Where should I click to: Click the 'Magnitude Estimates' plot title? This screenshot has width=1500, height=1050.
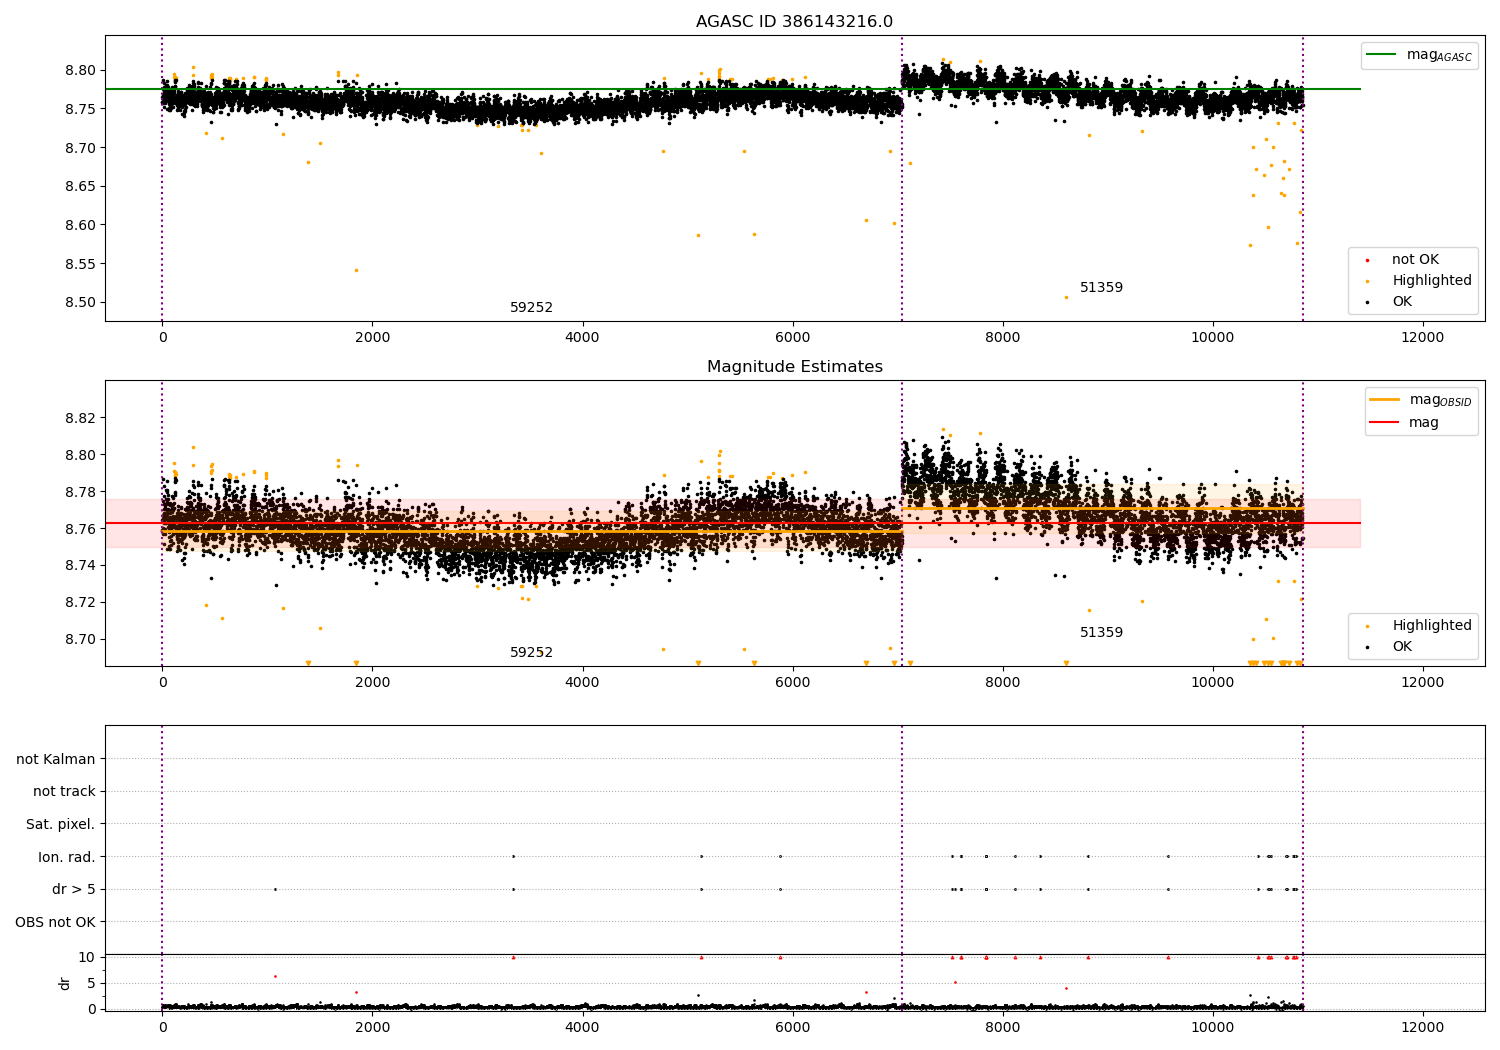click(x=794, y=367)
